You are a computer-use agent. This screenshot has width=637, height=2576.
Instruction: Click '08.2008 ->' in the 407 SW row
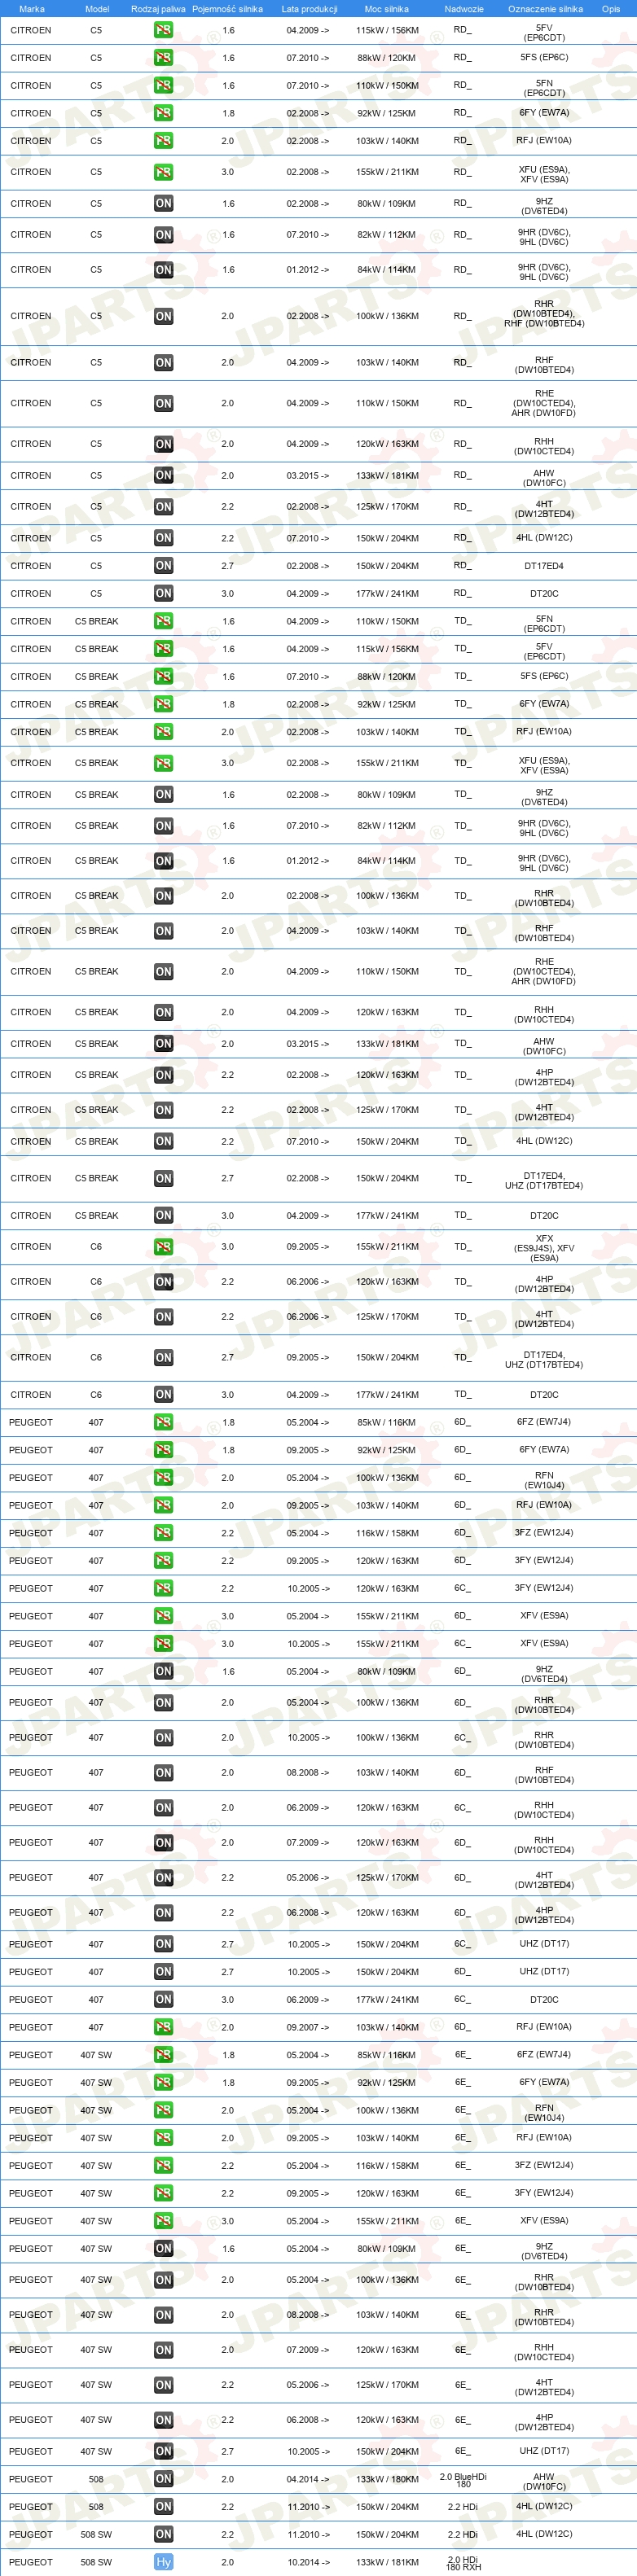click(308, 2315)
